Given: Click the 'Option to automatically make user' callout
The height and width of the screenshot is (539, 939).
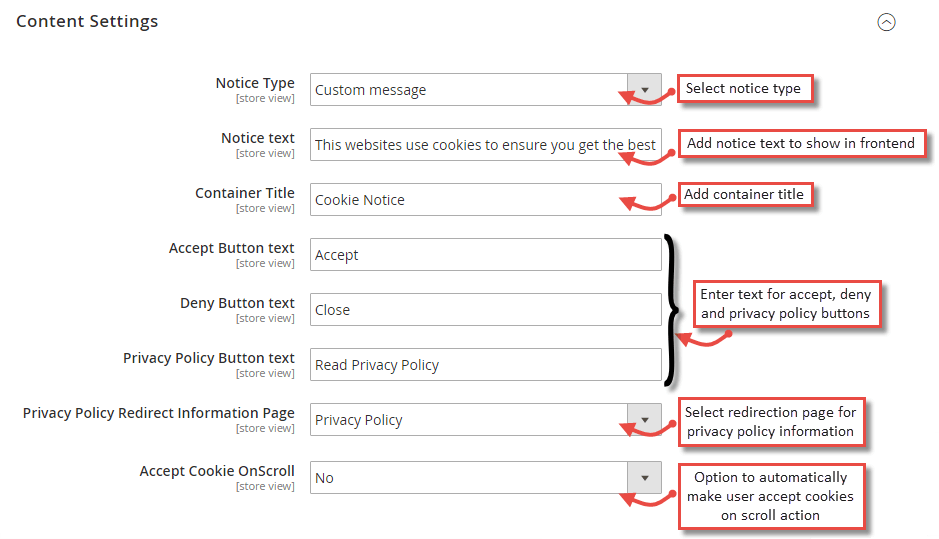Looking at the screenshot, I should [771, 496].
